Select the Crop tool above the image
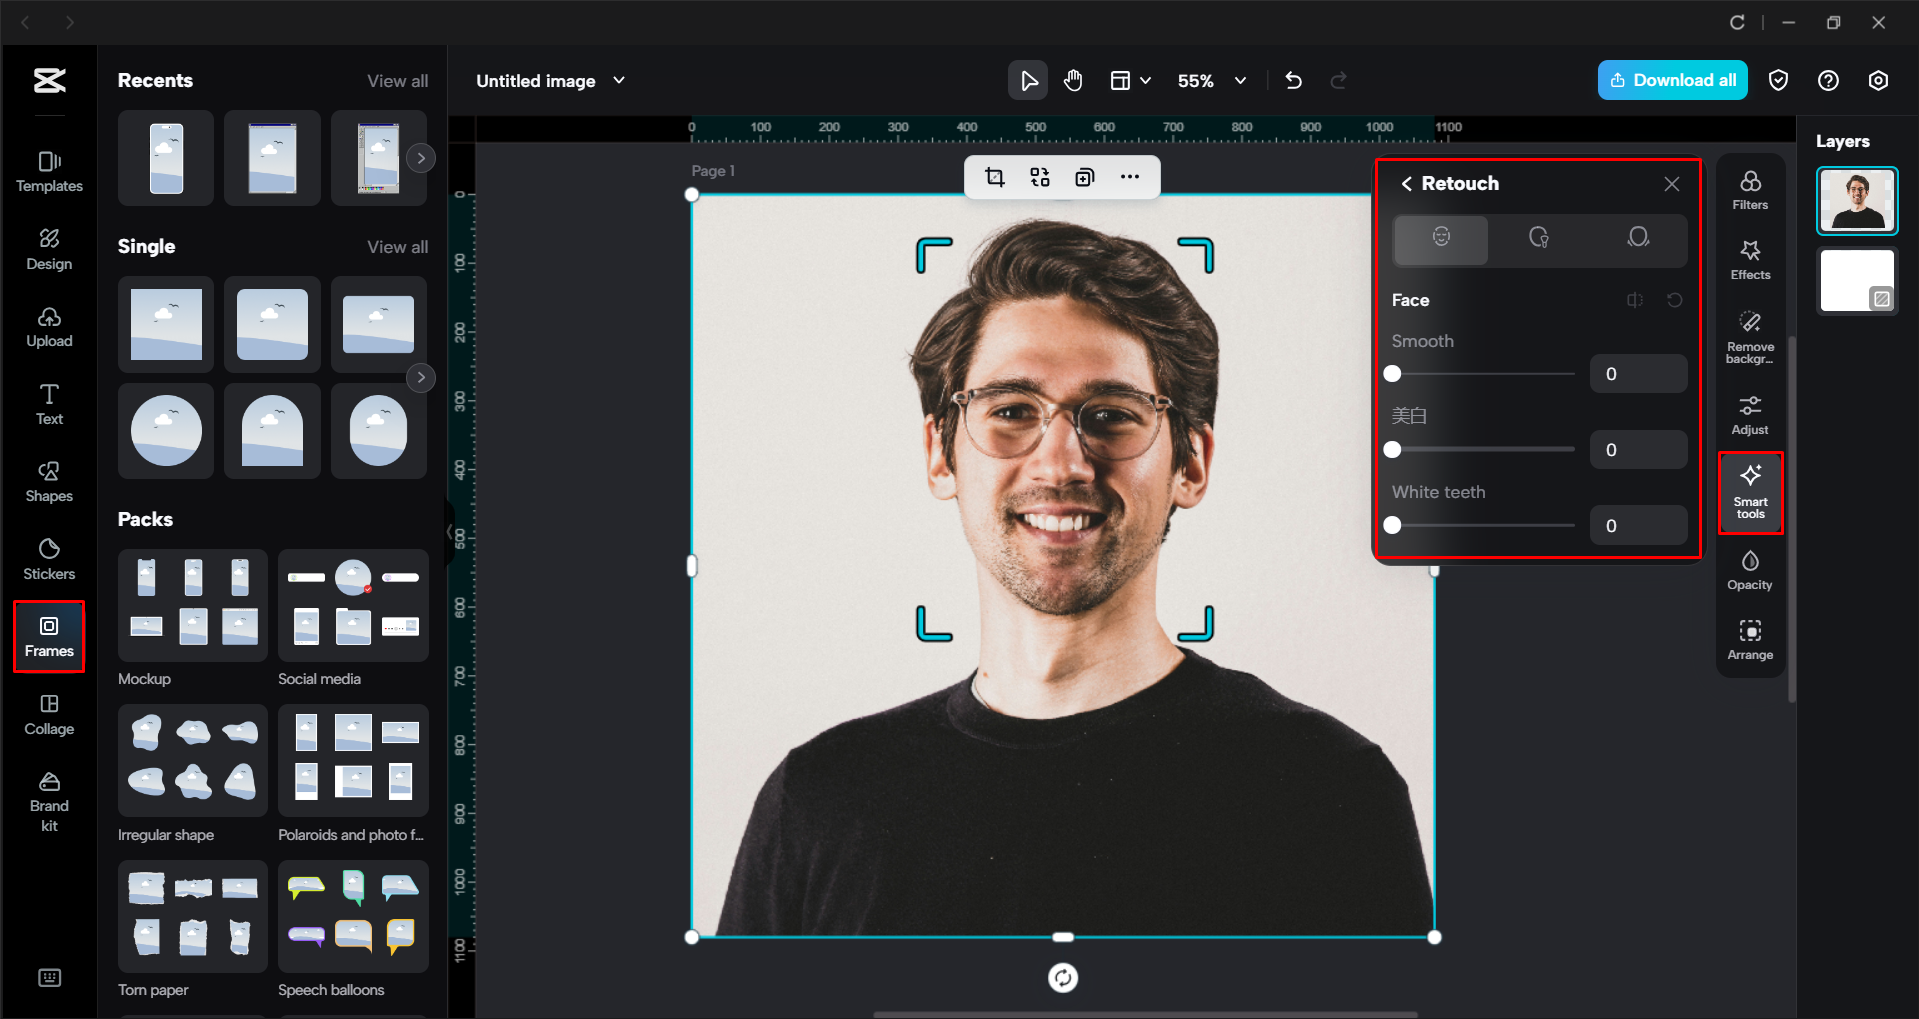Viewport: 1919px width, 1019px height. click(x=996, y=177)
